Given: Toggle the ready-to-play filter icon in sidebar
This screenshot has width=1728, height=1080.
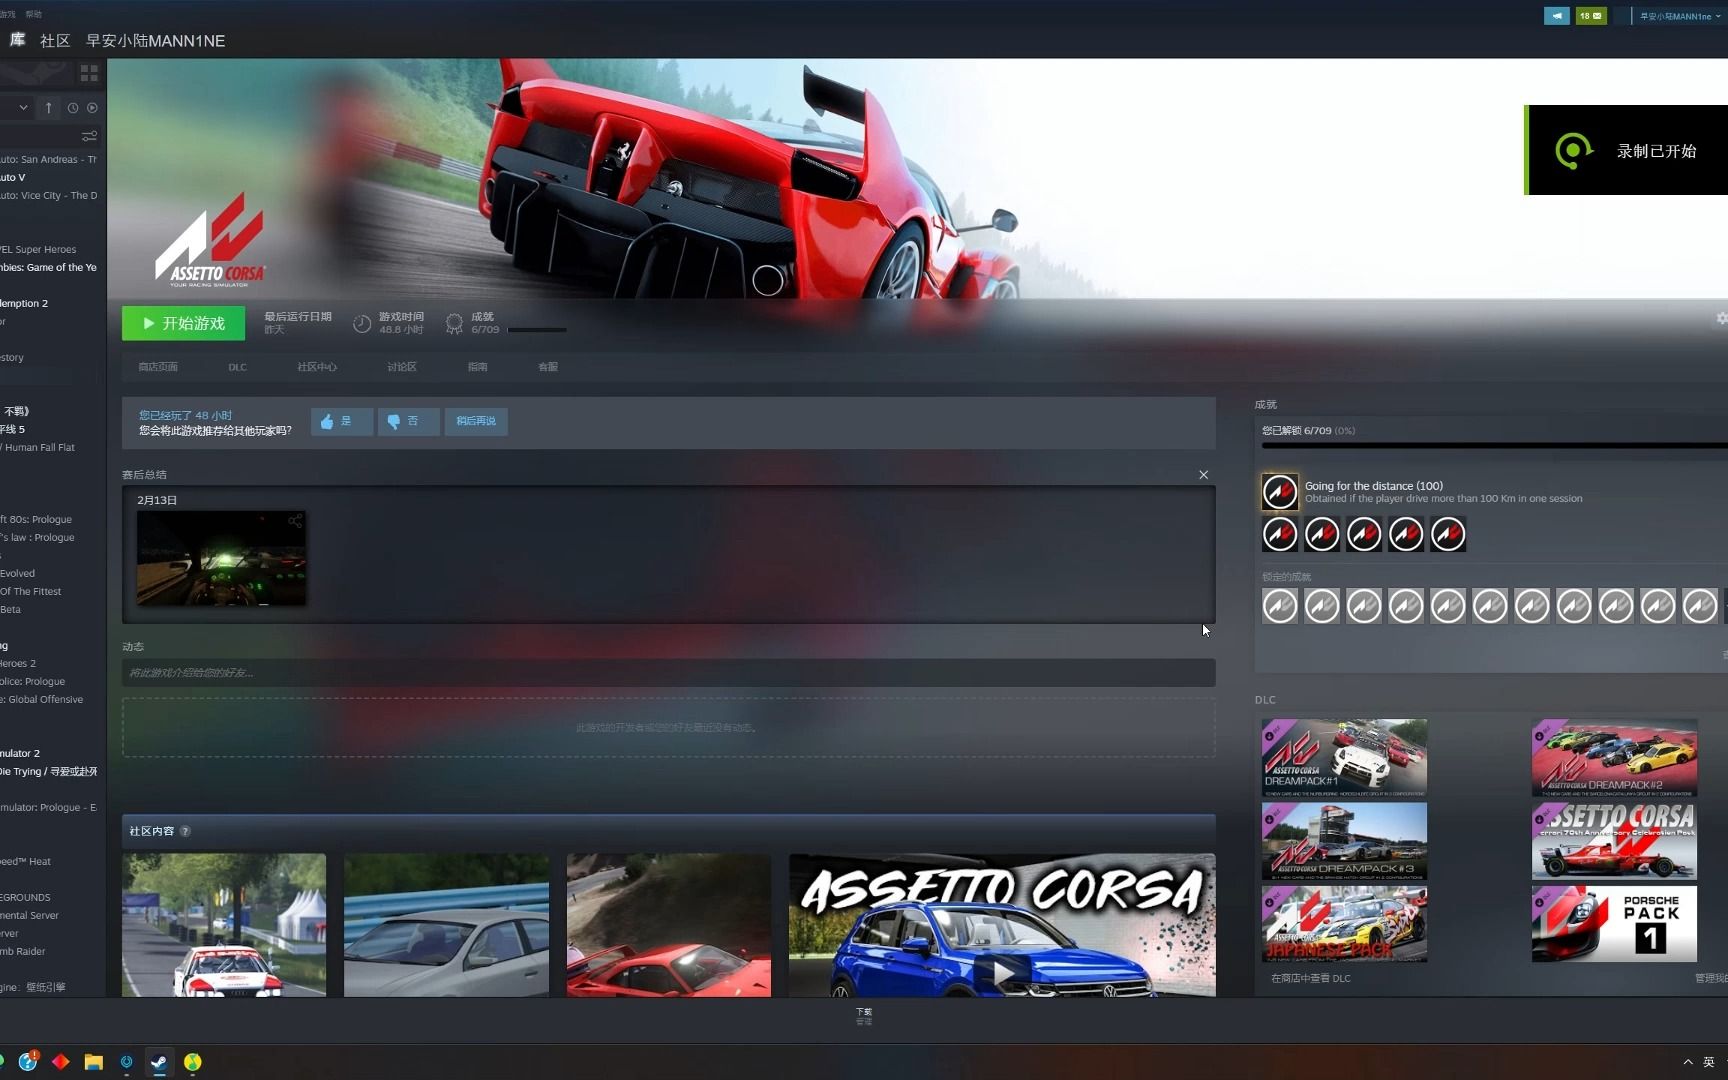Looking at the screenshot, I should [92, 107].
